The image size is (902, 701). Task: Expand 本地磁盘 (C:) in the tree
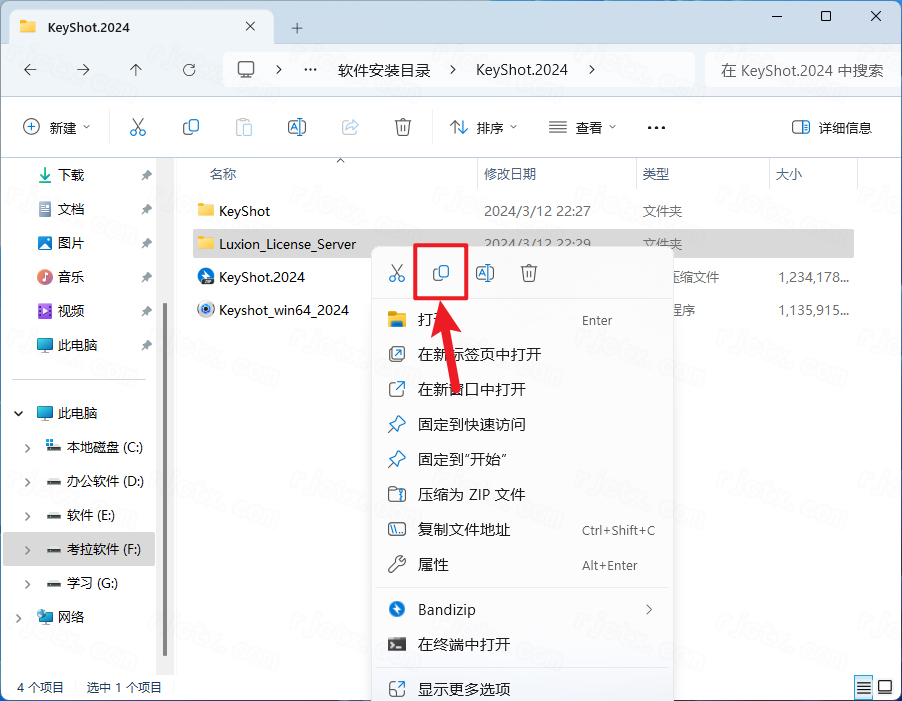pos(27,448)
